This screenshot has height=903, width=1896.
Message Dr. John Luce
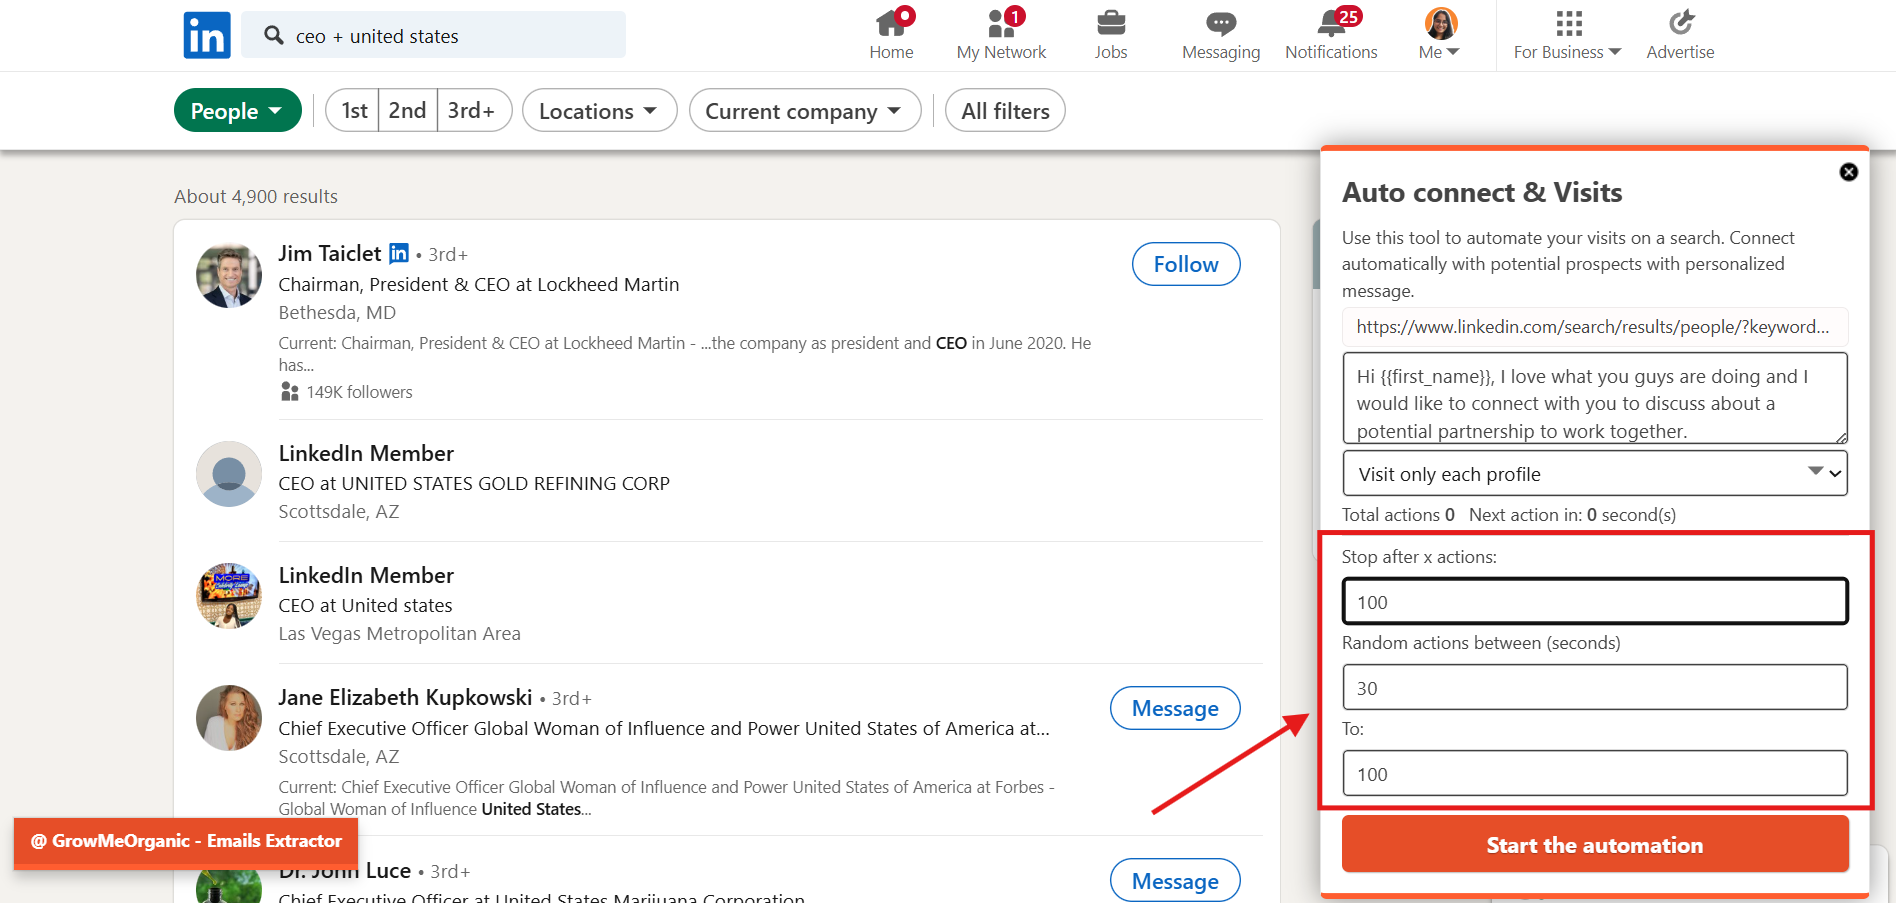[1175, 880]
